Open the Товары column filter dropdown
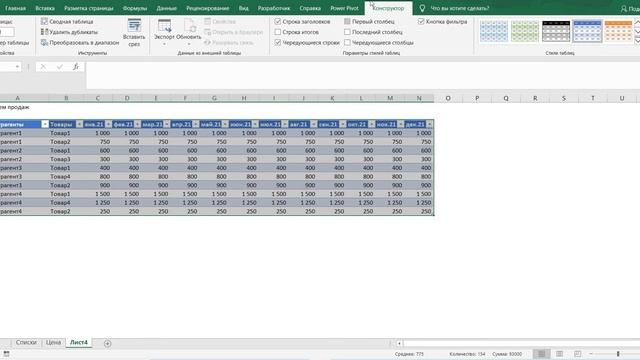This screenshot has height=360, width=640. [x=79, y=124]
